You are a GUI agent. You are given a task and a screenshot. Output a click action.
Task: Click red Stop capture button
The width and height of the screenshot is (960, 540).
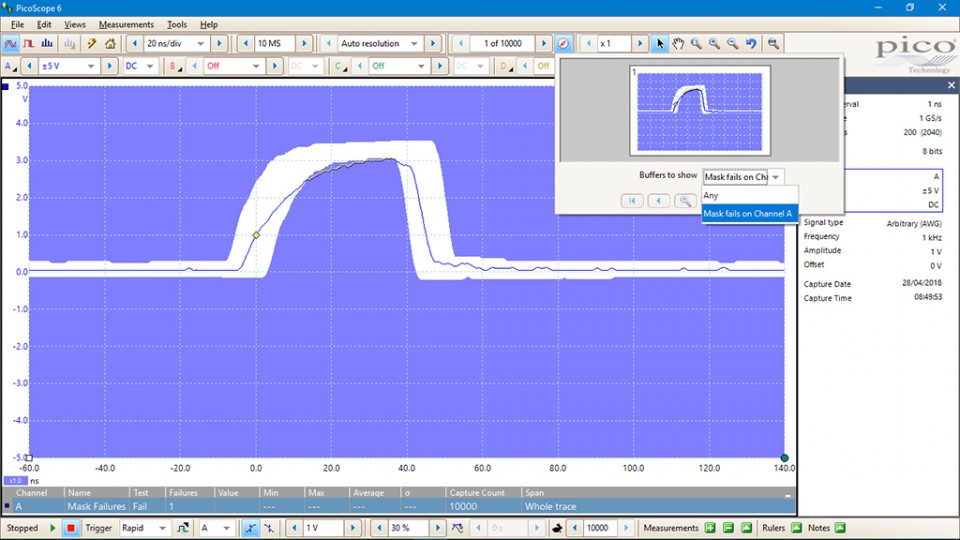[71, 528]
